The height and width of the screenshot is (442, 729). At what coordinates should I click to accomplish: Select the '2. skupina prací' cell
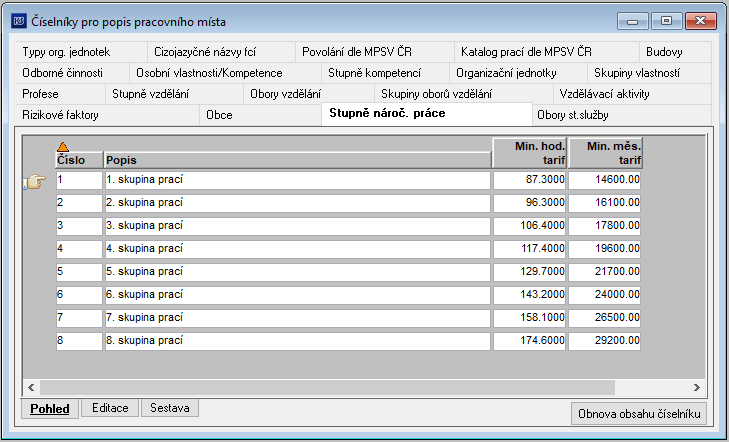[x=298, y=203]
